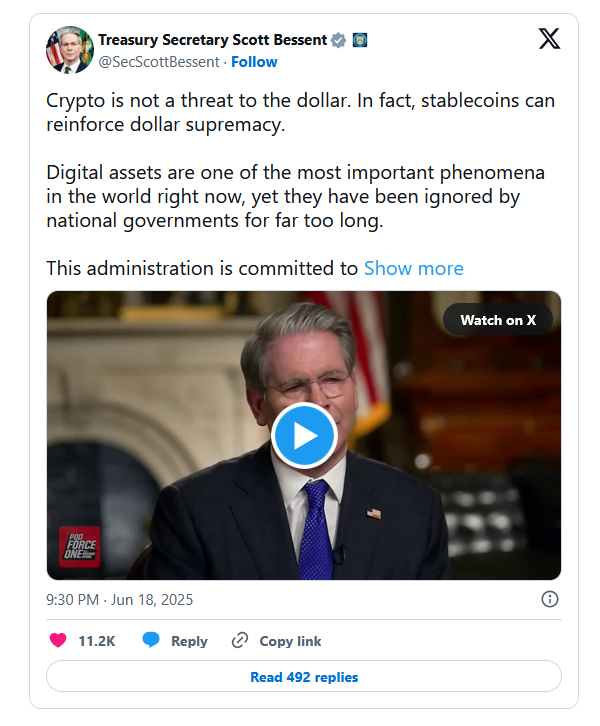Viewport: 600px width, 726px height.
Task: Like the tweet with heart icon
Action: pos(58,640)
